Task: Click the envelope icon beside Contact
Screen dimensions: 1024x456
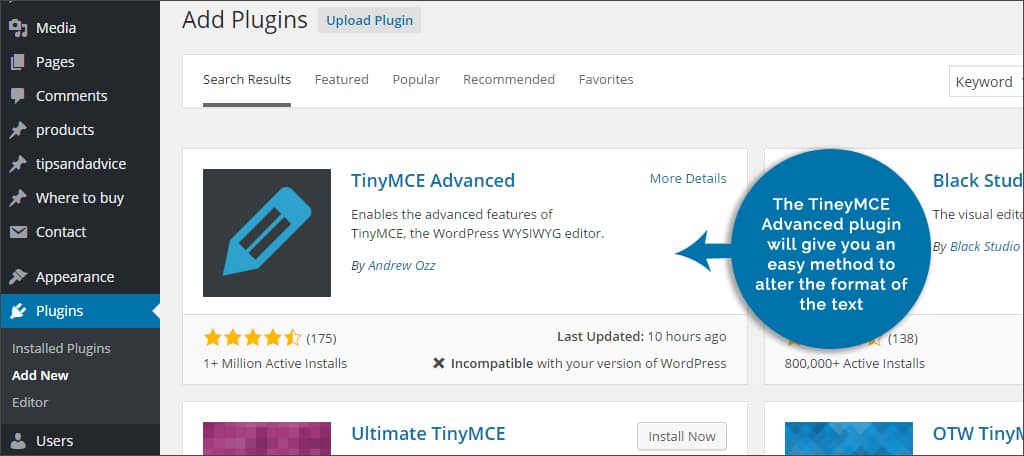Action: tap(18, 232)
